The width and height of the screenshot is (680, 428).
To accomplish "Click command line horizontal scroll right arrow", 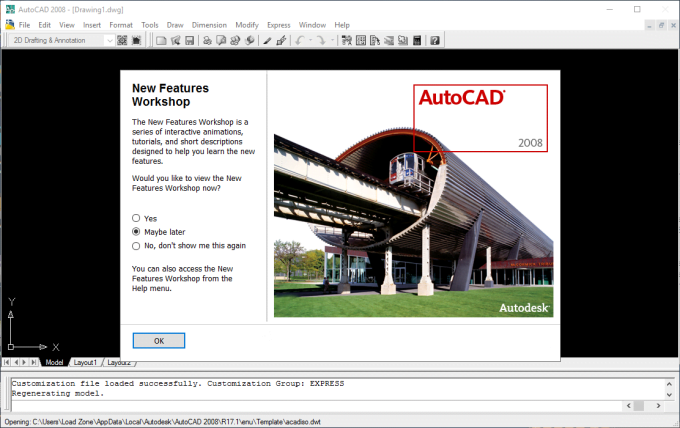I will point(658,406).
